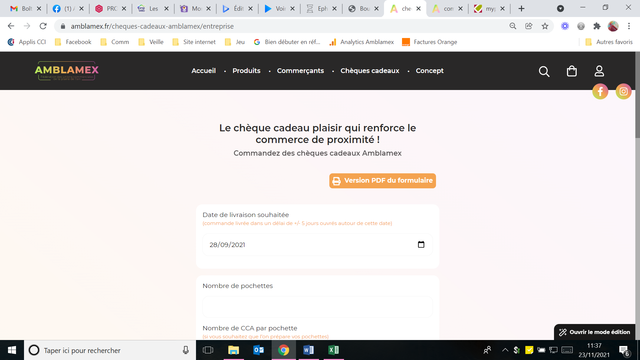Viewport: 640px width, 360px height.
Task: Open File Explorer from the taskbar
Action: (x=233, y=350)
